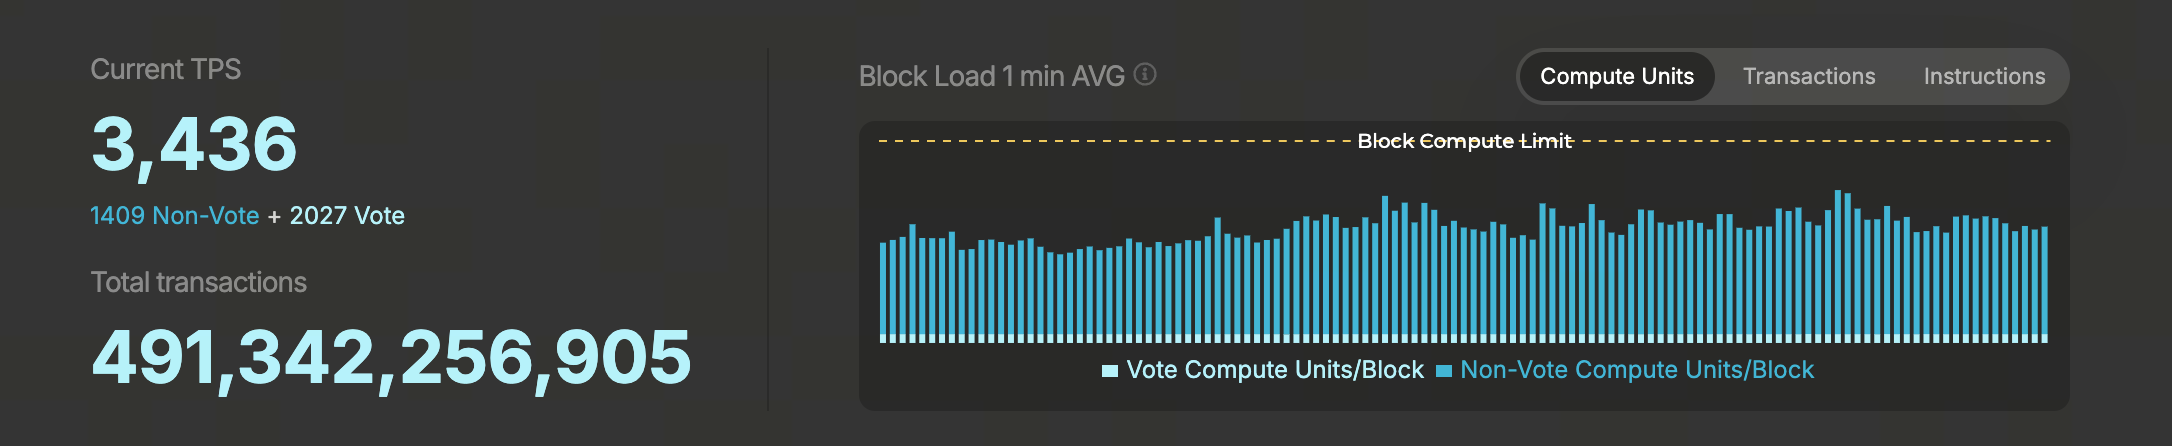Click the Total transactions label
Image resolution: width=2172 pixels, height=446 pixels.
(x=198, y=282)
